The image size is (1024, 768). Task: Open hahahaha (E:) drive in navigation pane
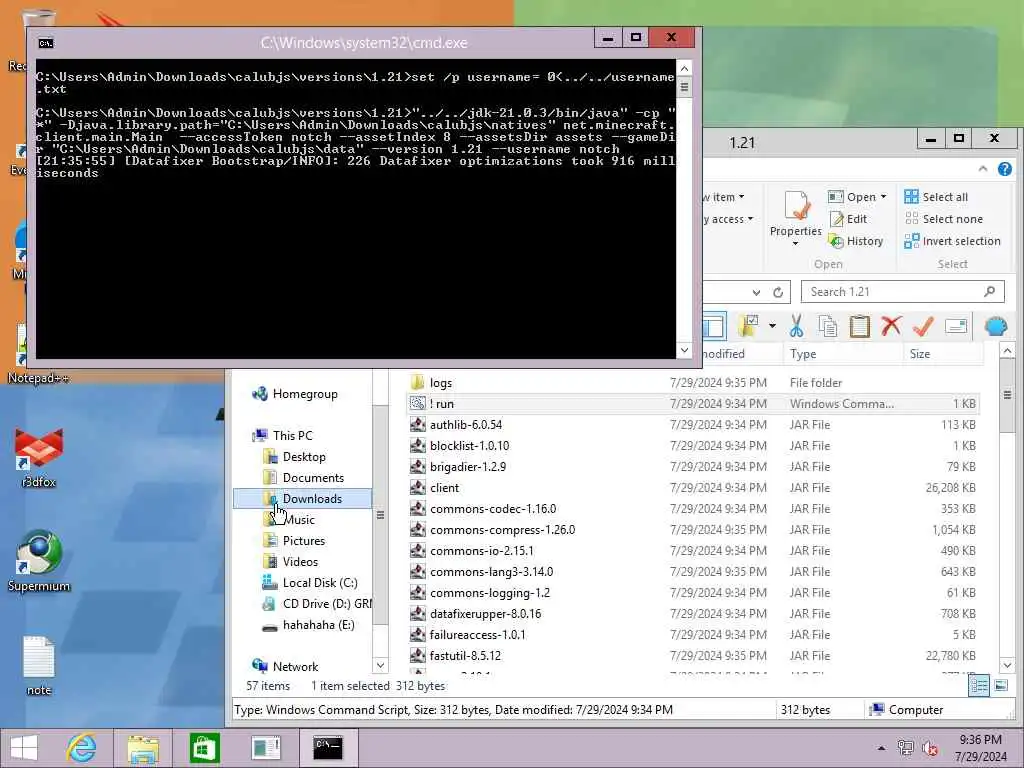308,625
